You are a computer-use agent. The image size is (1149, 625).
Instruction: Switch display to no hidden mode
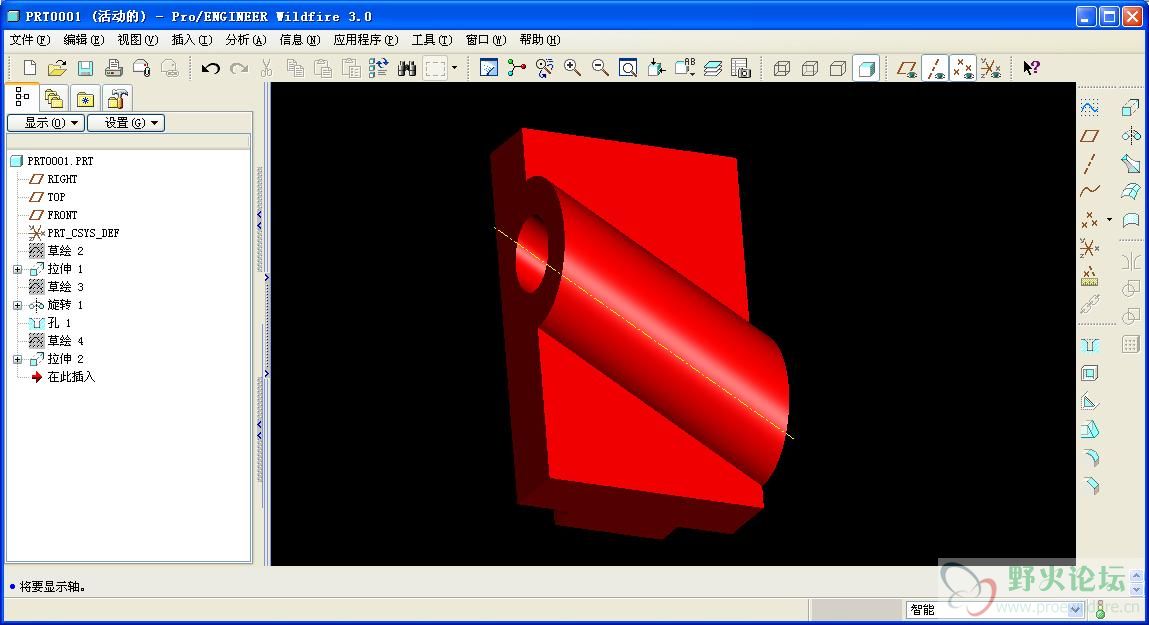(x=838, y=68)
